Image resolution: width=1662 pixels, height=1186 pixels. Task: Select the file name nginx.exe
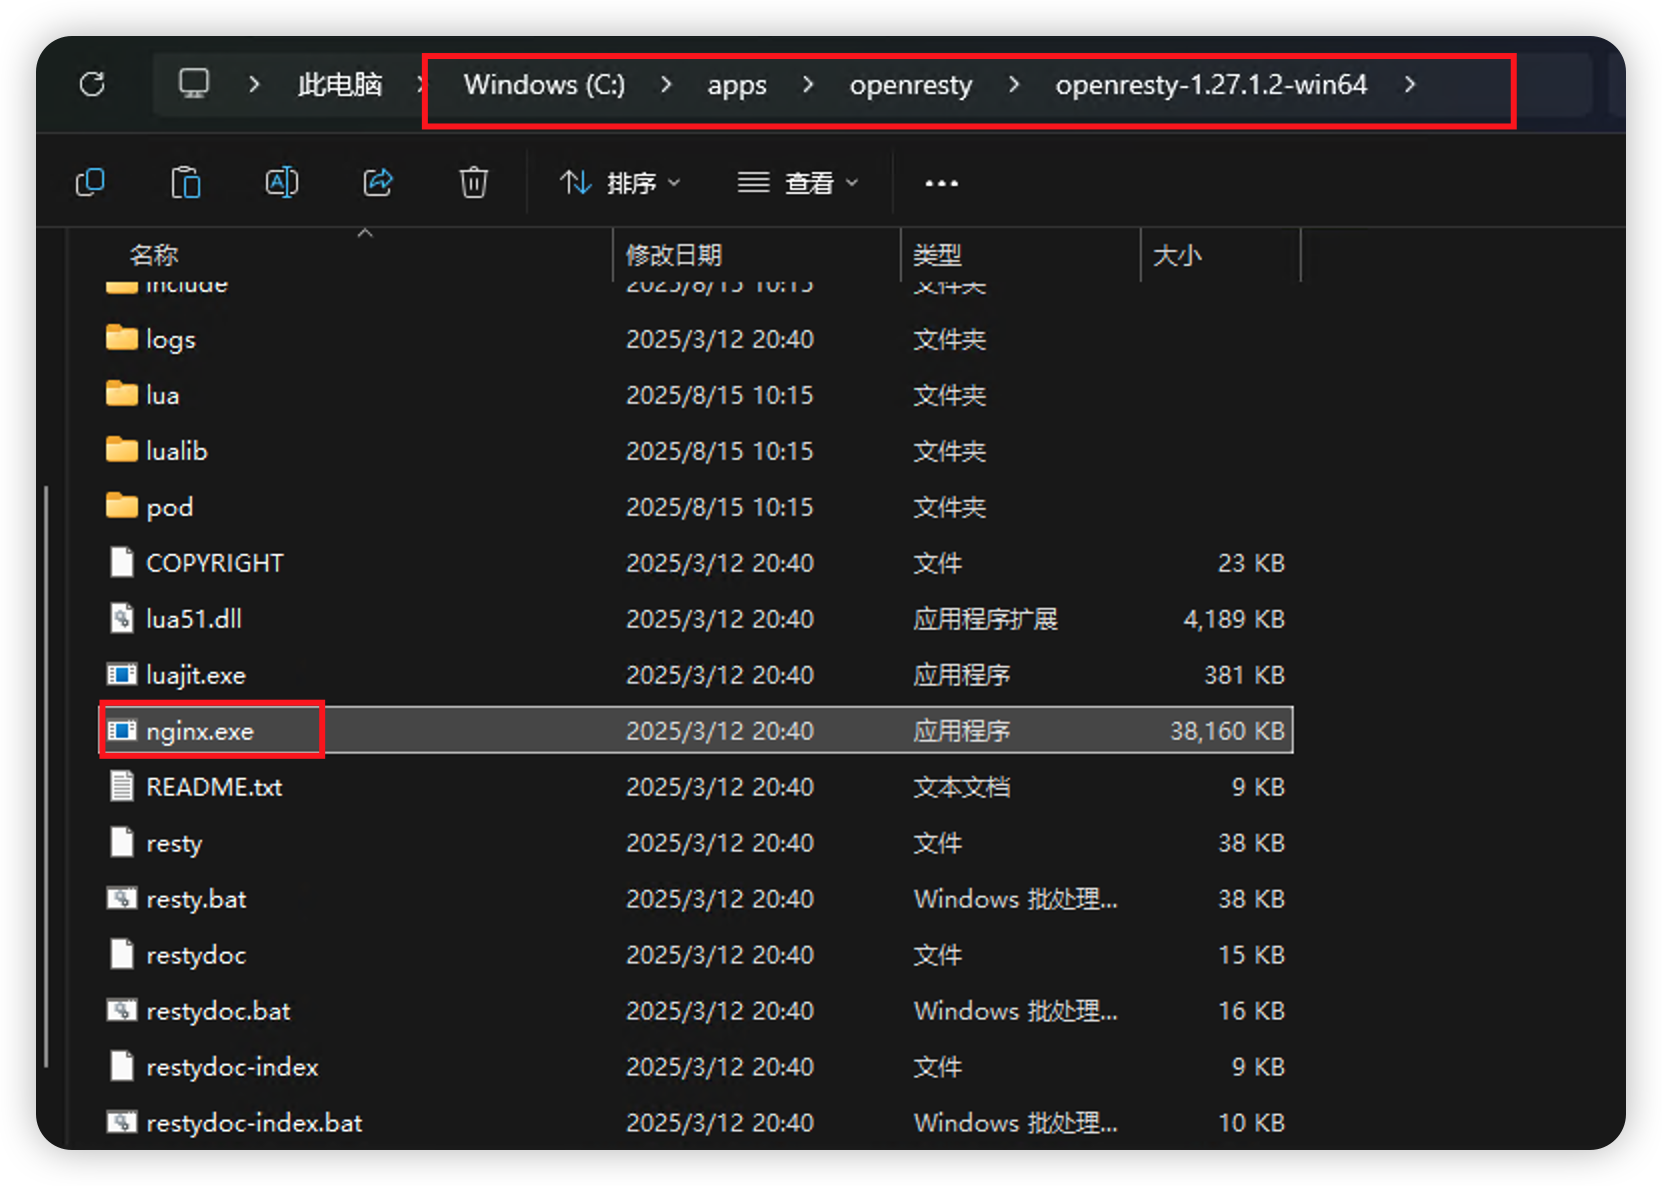(x=200, y=732)
